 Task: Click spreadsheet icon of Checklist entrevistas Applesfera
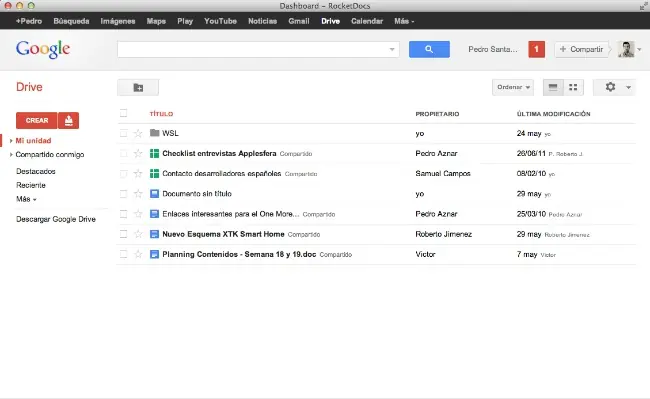[x=154, y=153]
